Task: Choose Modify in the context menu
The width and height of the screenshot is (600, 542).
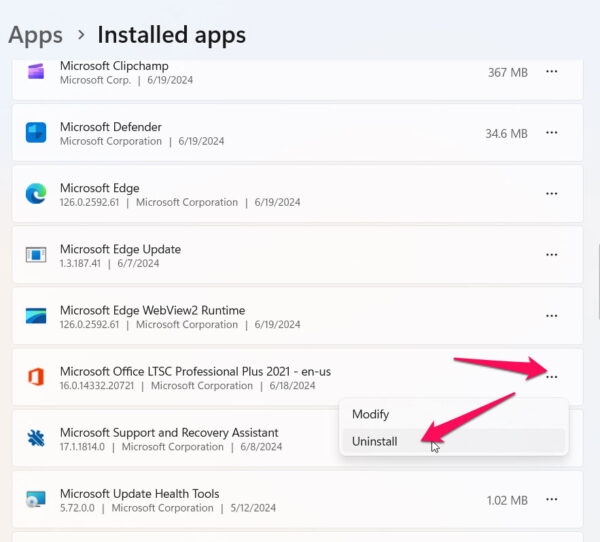Action: [370, 414]
